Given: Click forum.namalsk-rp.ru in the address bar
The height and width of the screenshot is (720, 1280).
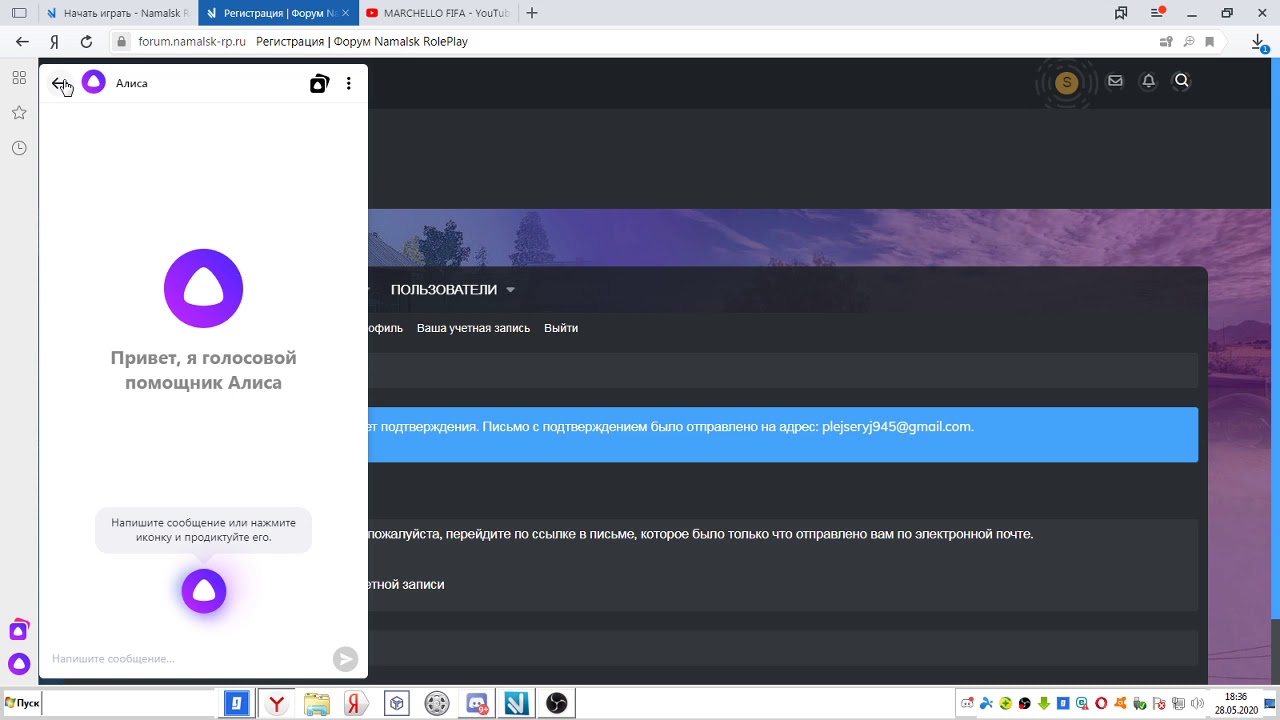Looking at the screenshot, I should pos(191,42).
